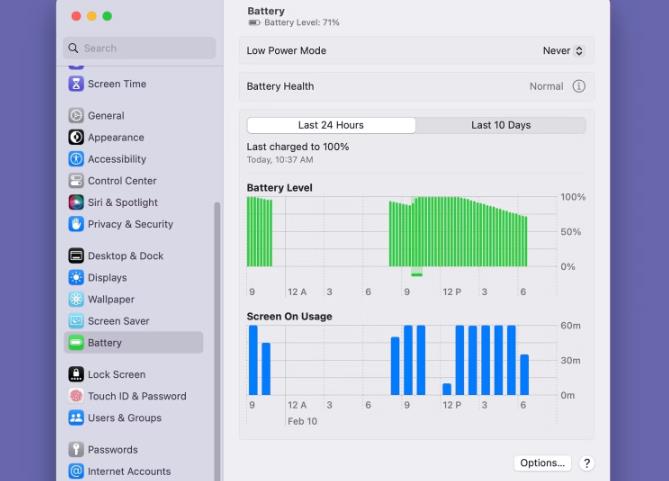Click the Displays sun icon
This screenshot has width=669, height=481.
click(x=76, y=277)
